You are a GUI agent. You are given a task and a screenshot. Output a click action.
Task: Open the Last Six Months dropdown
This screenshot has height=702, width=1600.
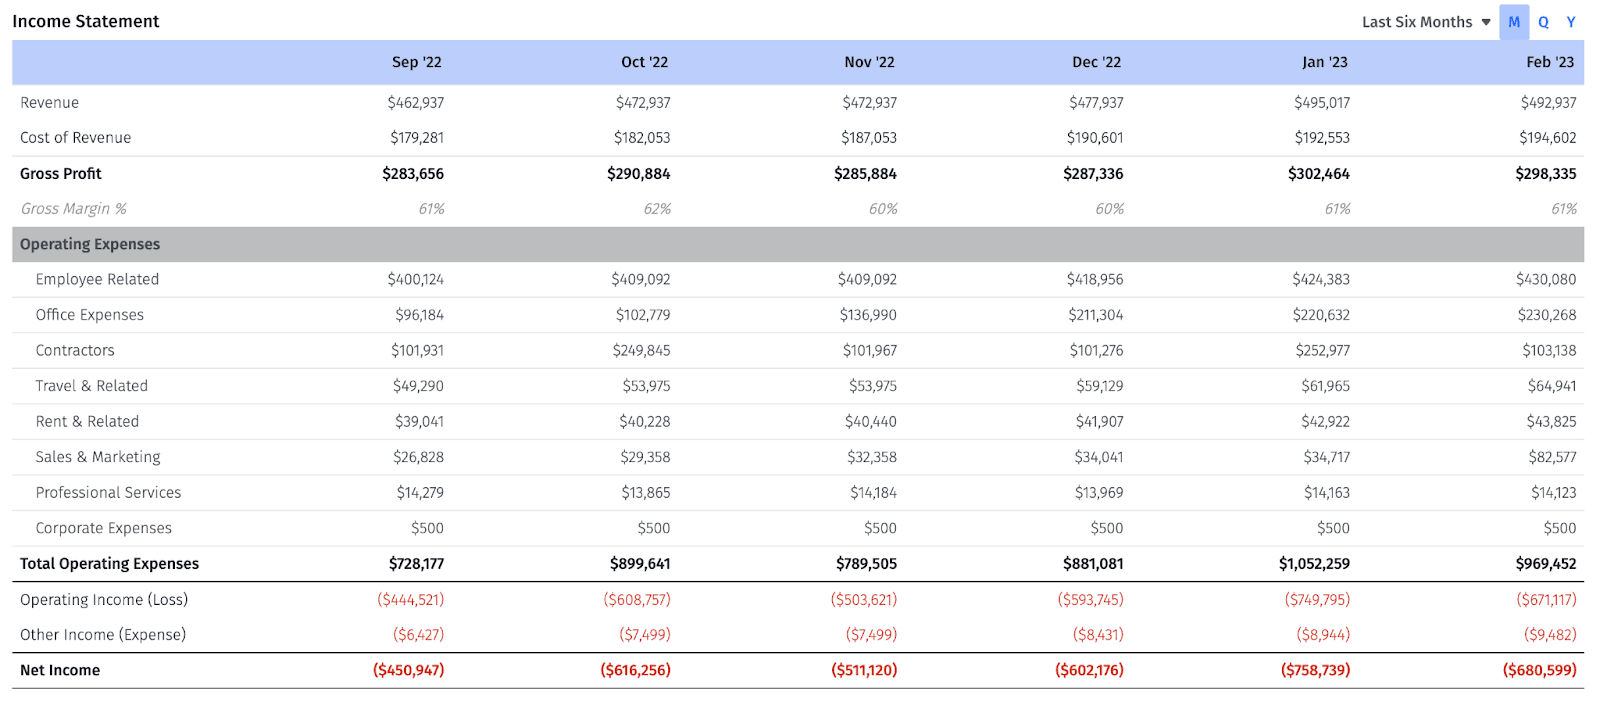(x=1416, y=22)
